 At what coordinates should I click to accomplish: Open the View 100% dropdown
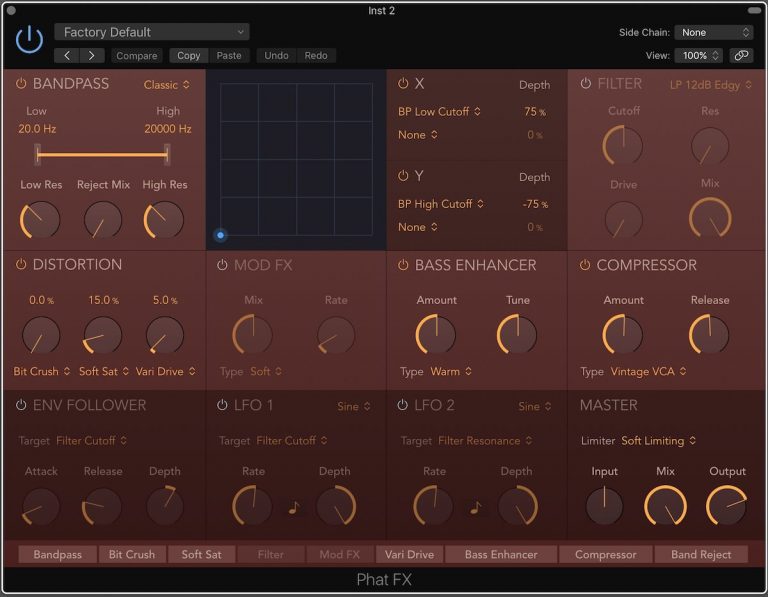point(698,55)
